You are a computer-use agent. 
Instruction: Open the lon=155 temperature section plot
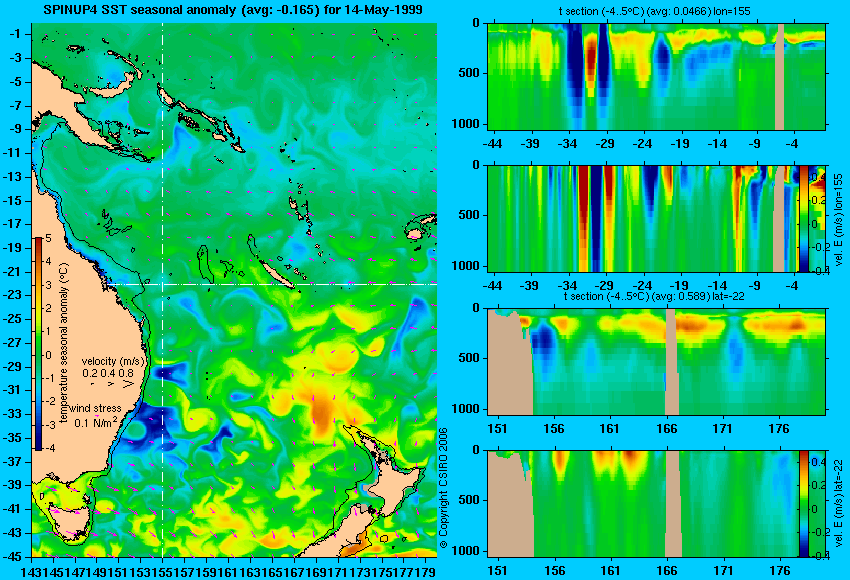[x=656, y=76]
